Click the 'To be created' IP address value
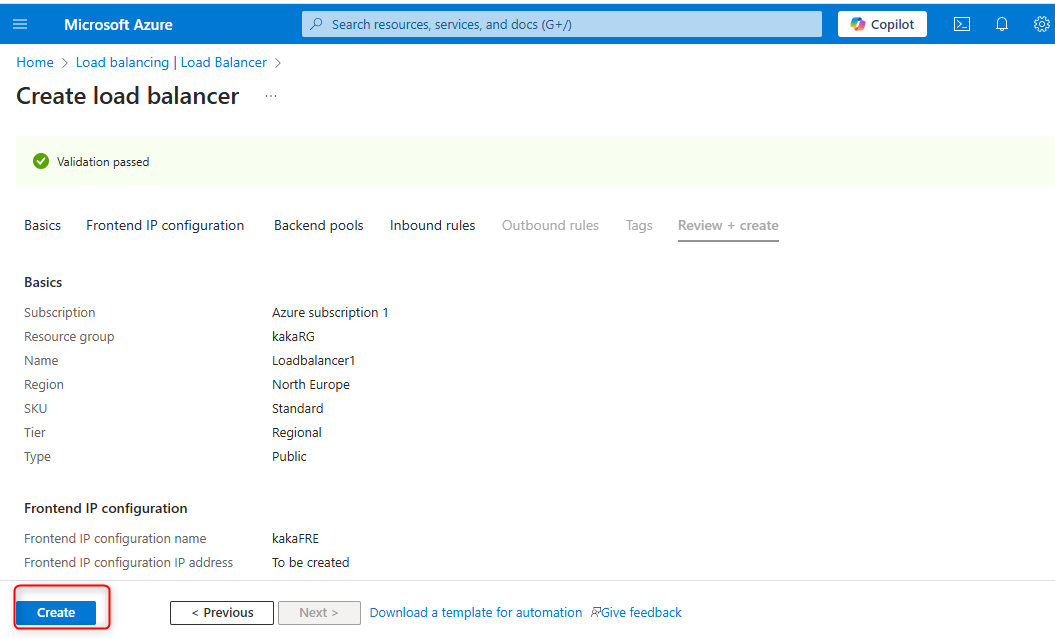Image resolution: width=1055 pixels, height=638 pixels. pyautogui.click(x=311, y=563)
